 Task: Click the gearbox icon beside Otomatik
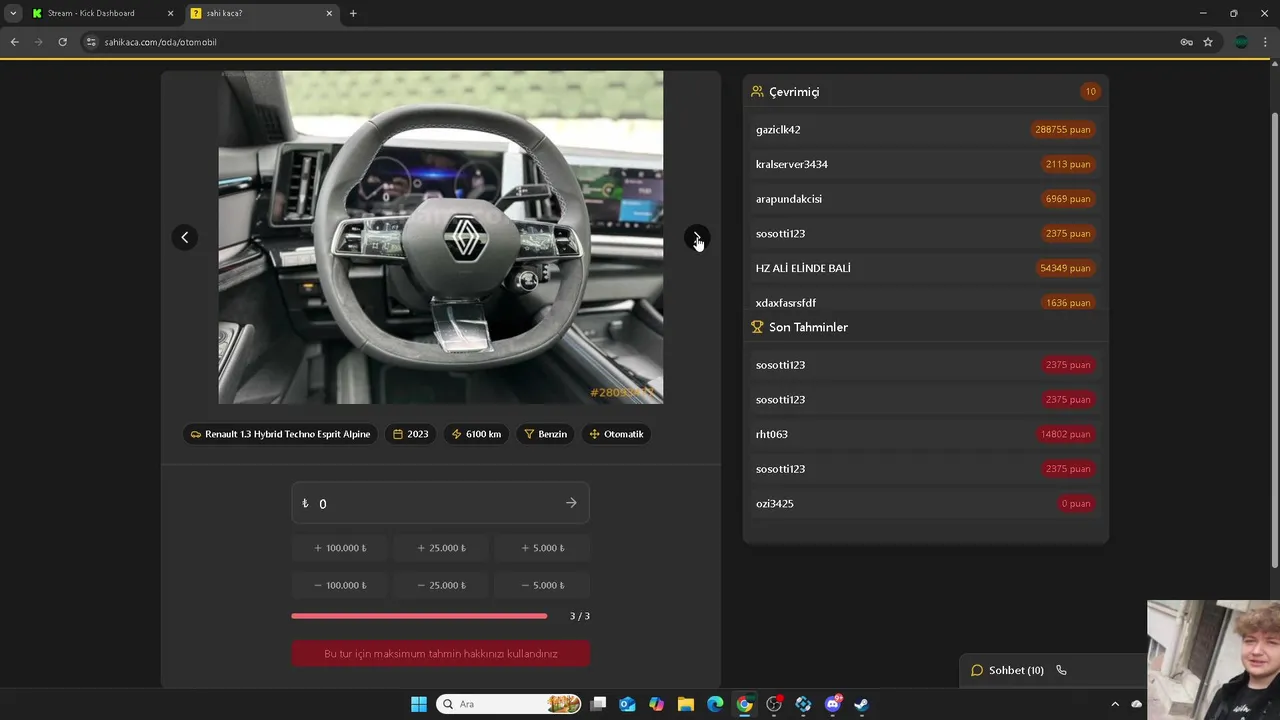coord(595,434)
